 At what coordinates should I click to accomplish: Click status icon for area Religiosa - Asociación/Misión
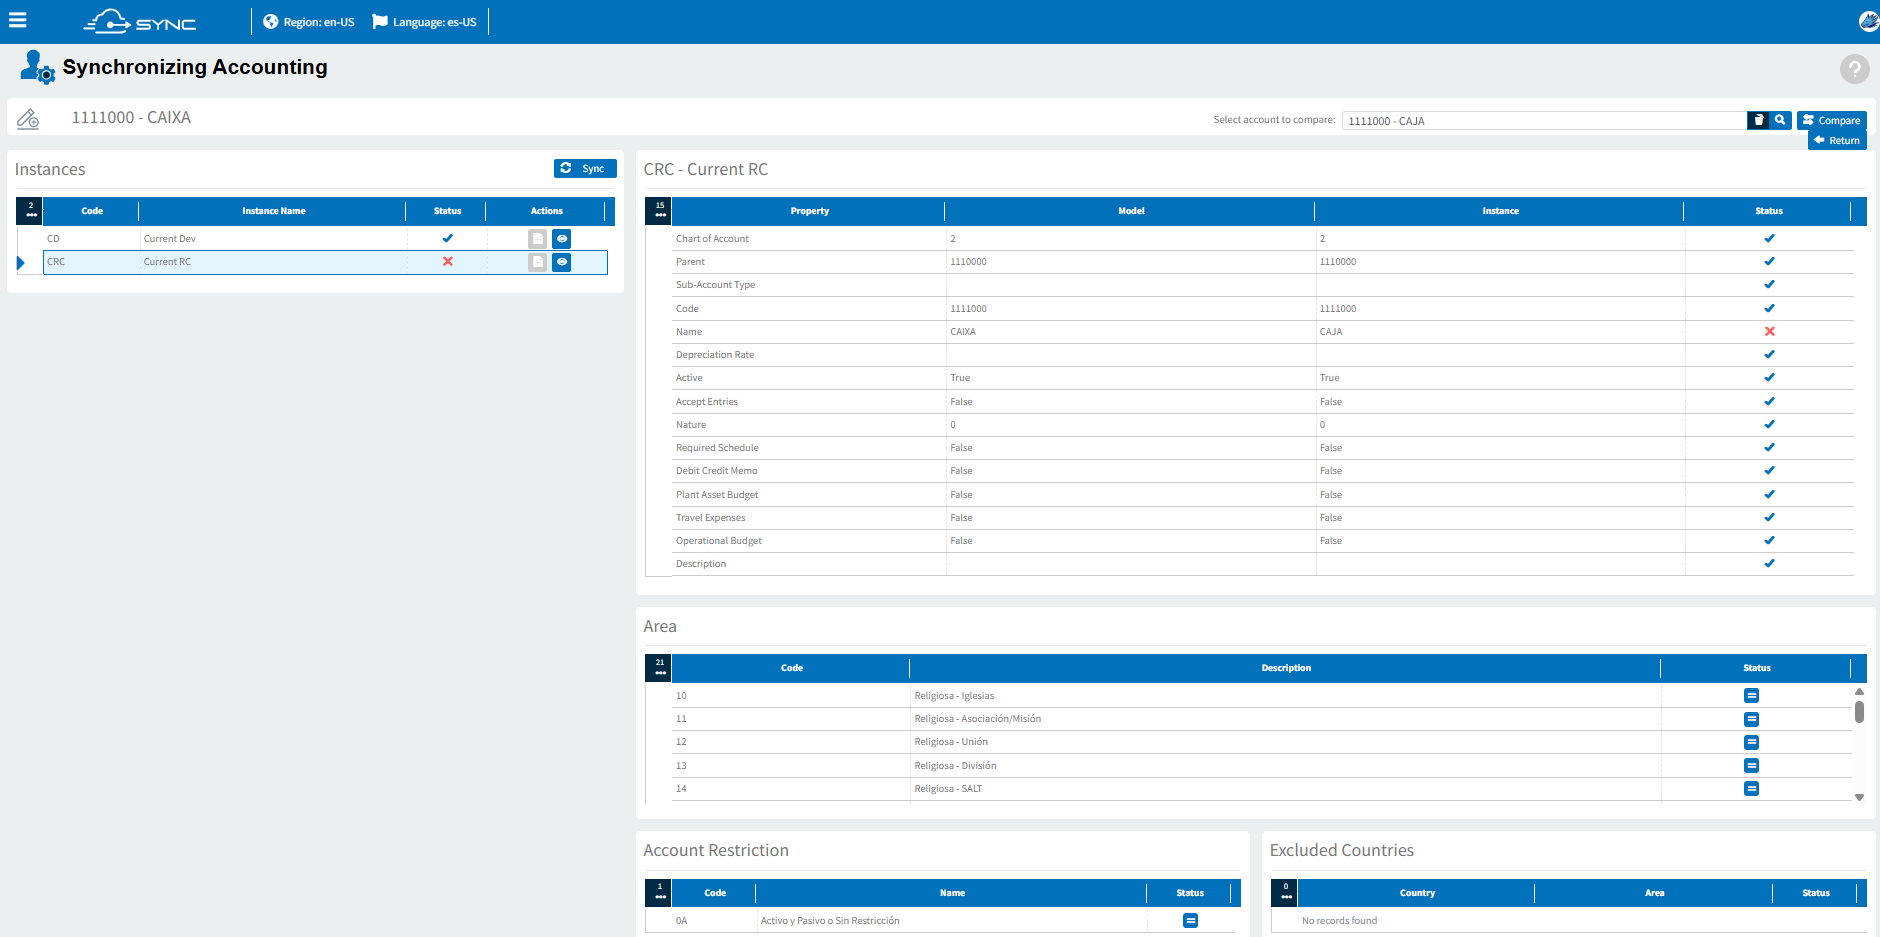pyautogui.click(x=1751, y=719)
